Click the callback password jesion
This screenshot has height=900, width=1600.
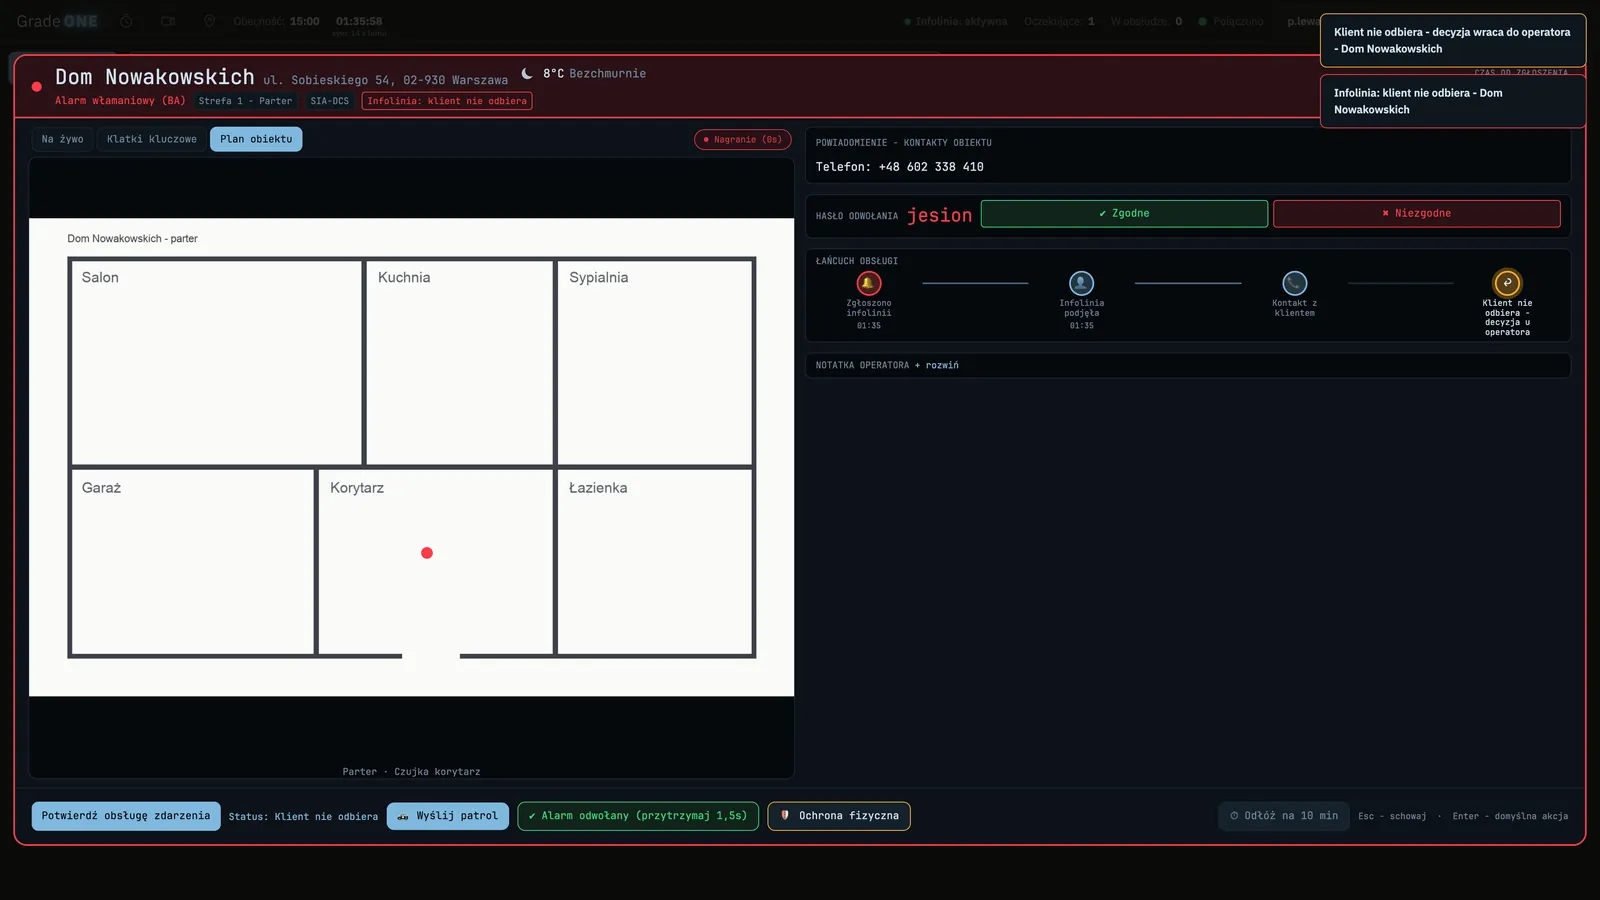[x=939, y=215]
